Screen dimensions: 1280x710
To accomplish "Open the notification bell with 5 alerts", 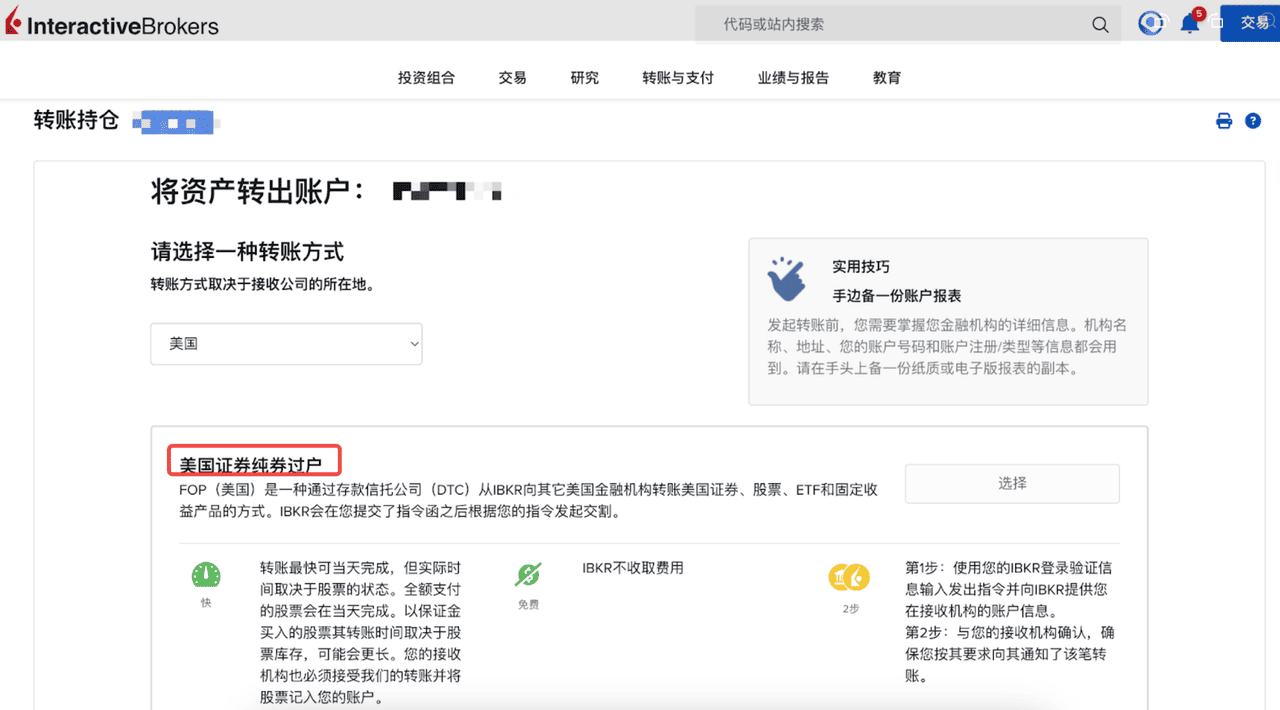I will (1190, 23).
